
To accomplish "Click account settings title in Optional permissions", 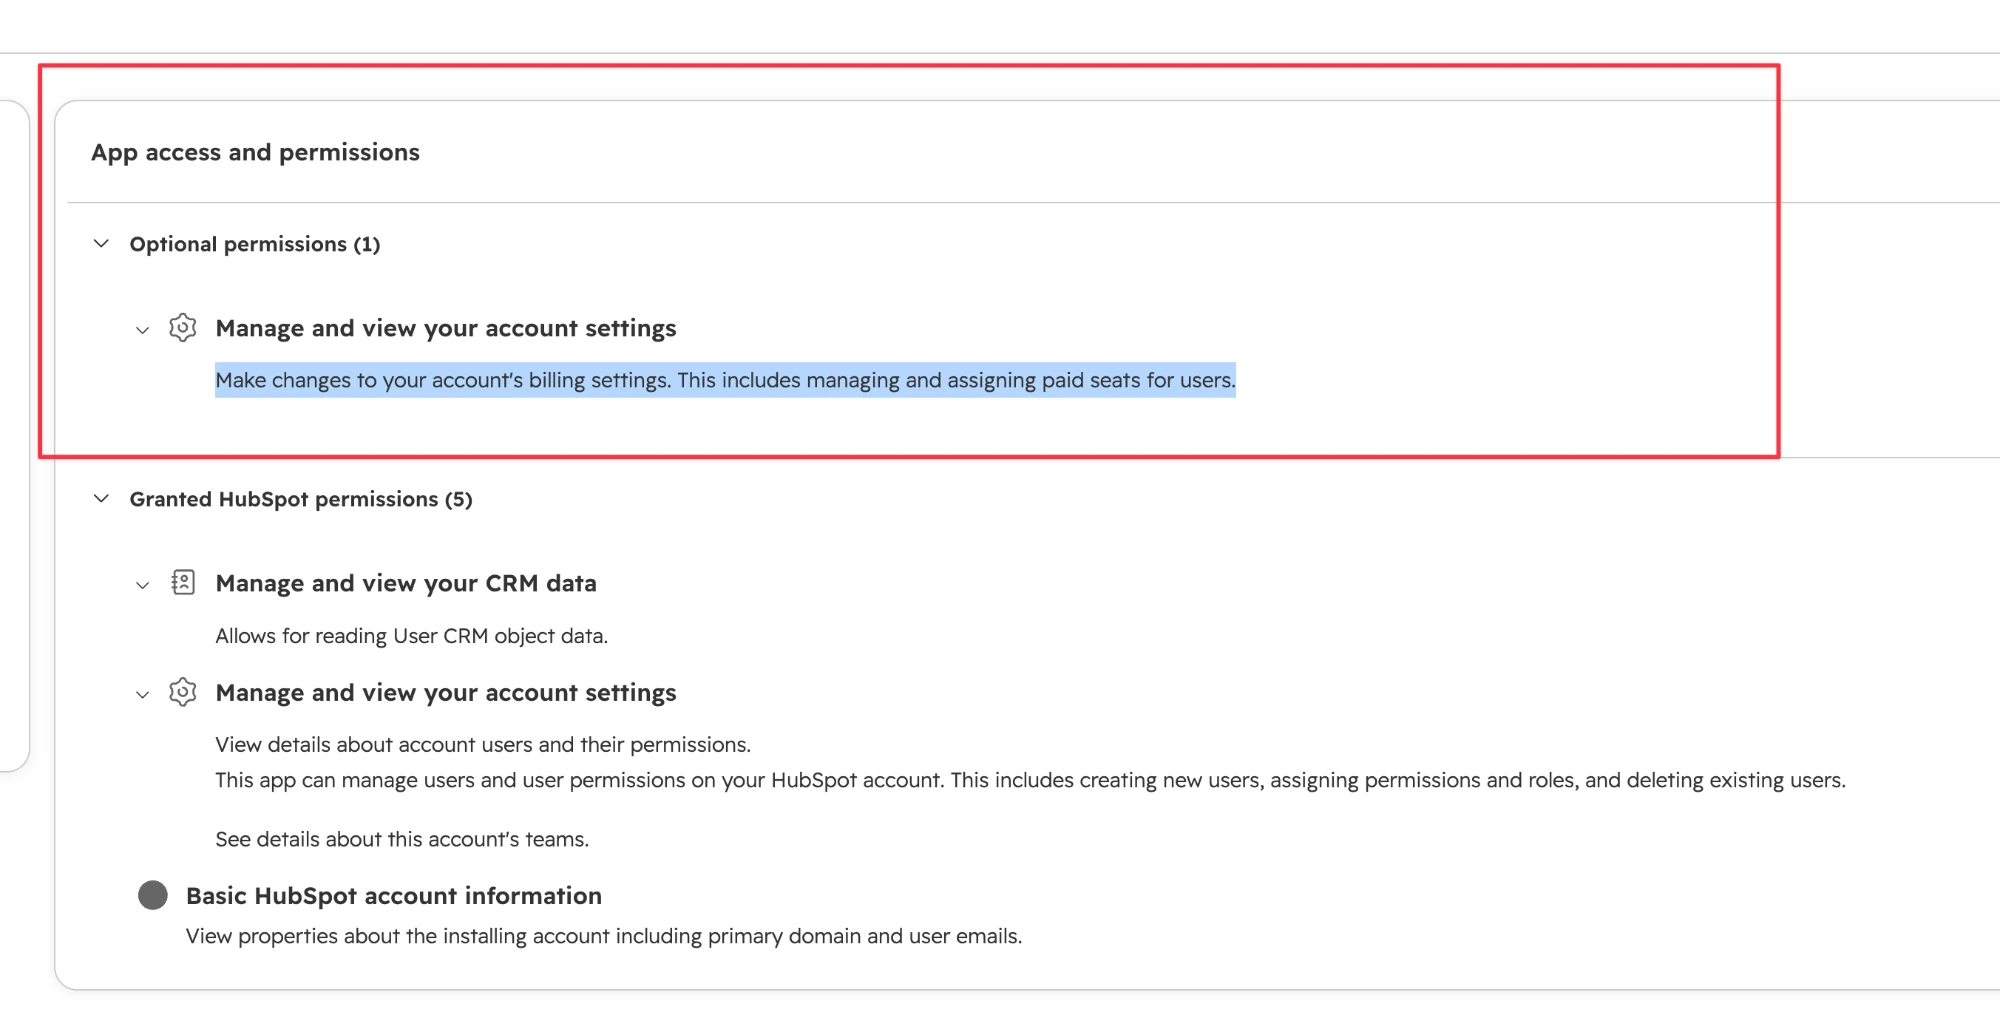I will pyautogui.click(x=446, y=328).
